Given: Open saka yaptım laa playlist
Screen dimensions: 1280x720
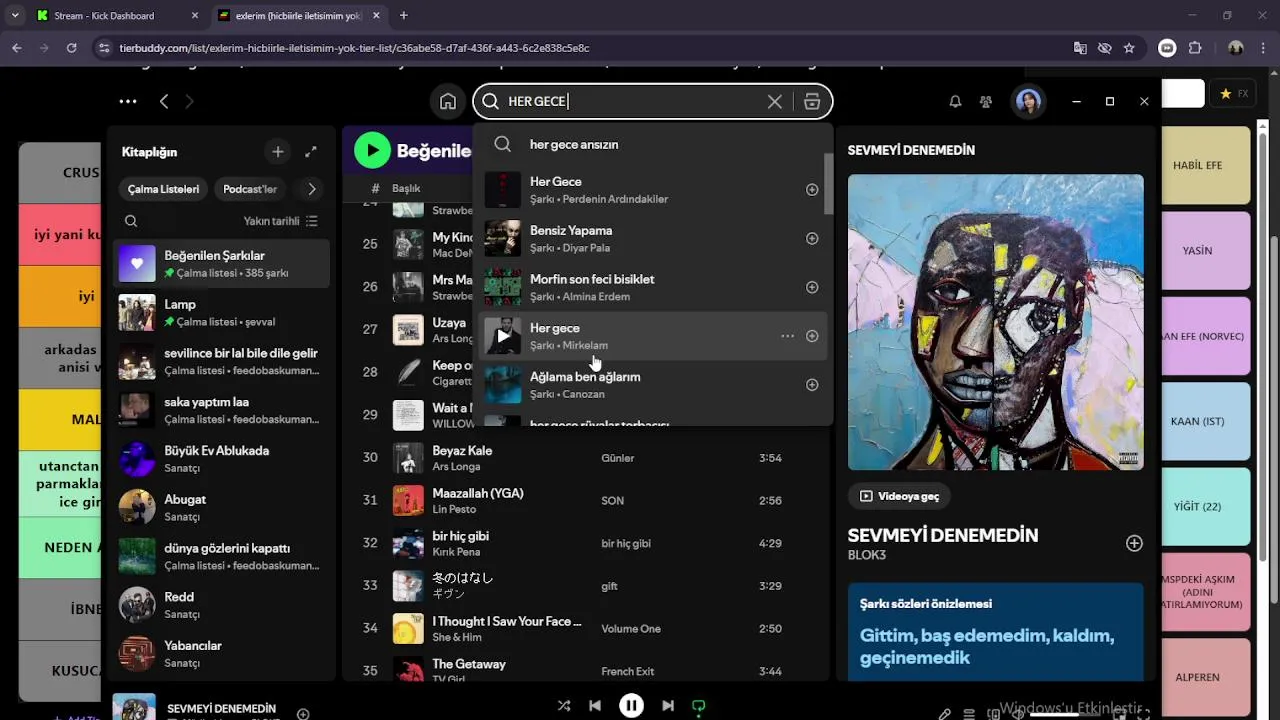Looking at the screenshot, I should (221, 410).
